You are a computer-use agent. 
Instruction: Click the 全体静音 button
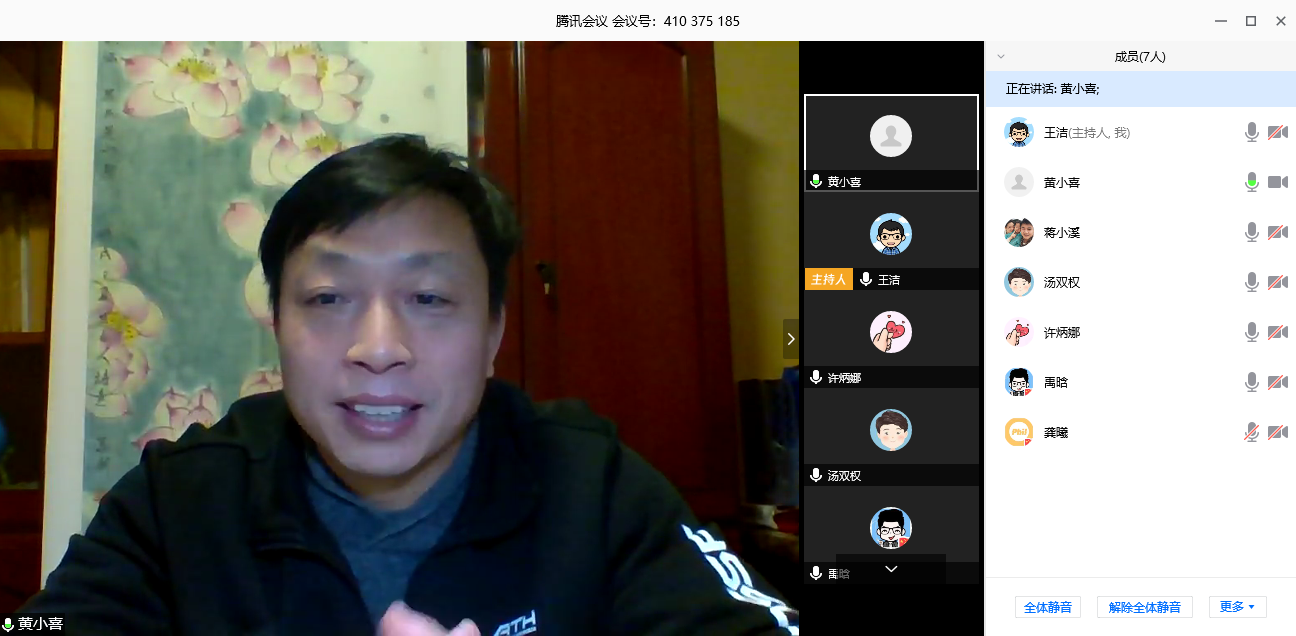pos(1047,607)
